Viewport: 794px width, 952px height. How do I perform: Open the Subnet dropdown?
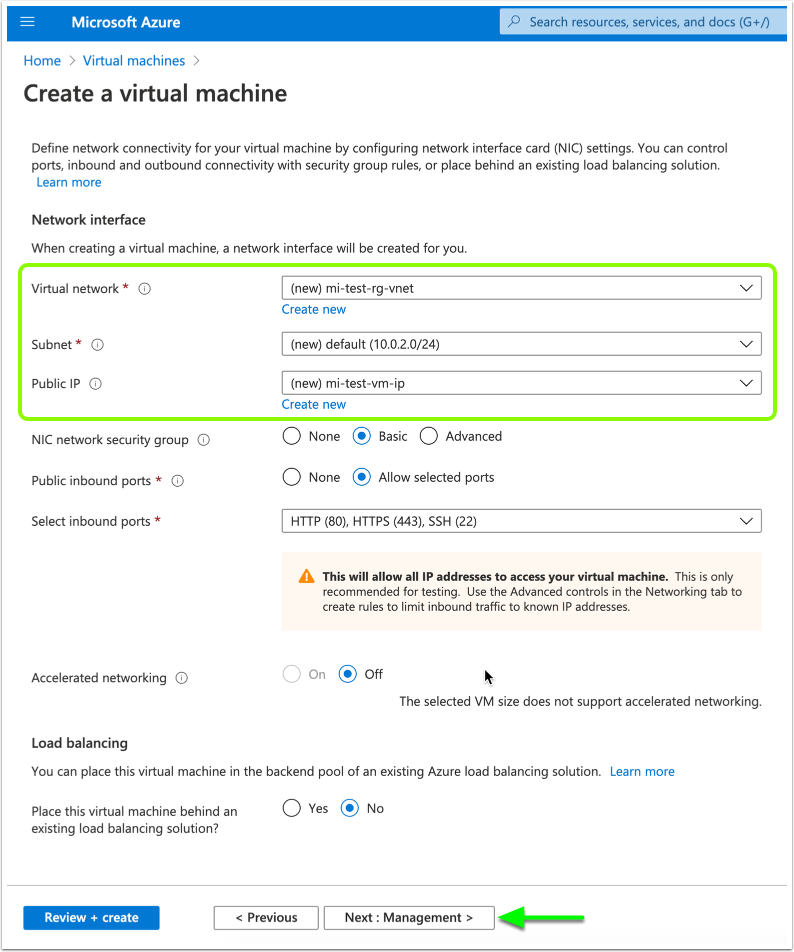tap(521, 344)
